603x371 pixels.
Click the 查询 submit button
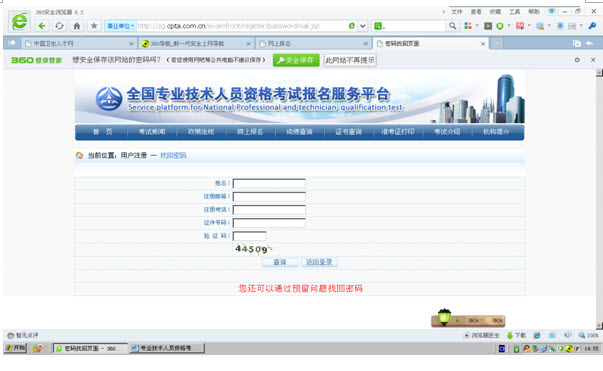click(280, 262)
